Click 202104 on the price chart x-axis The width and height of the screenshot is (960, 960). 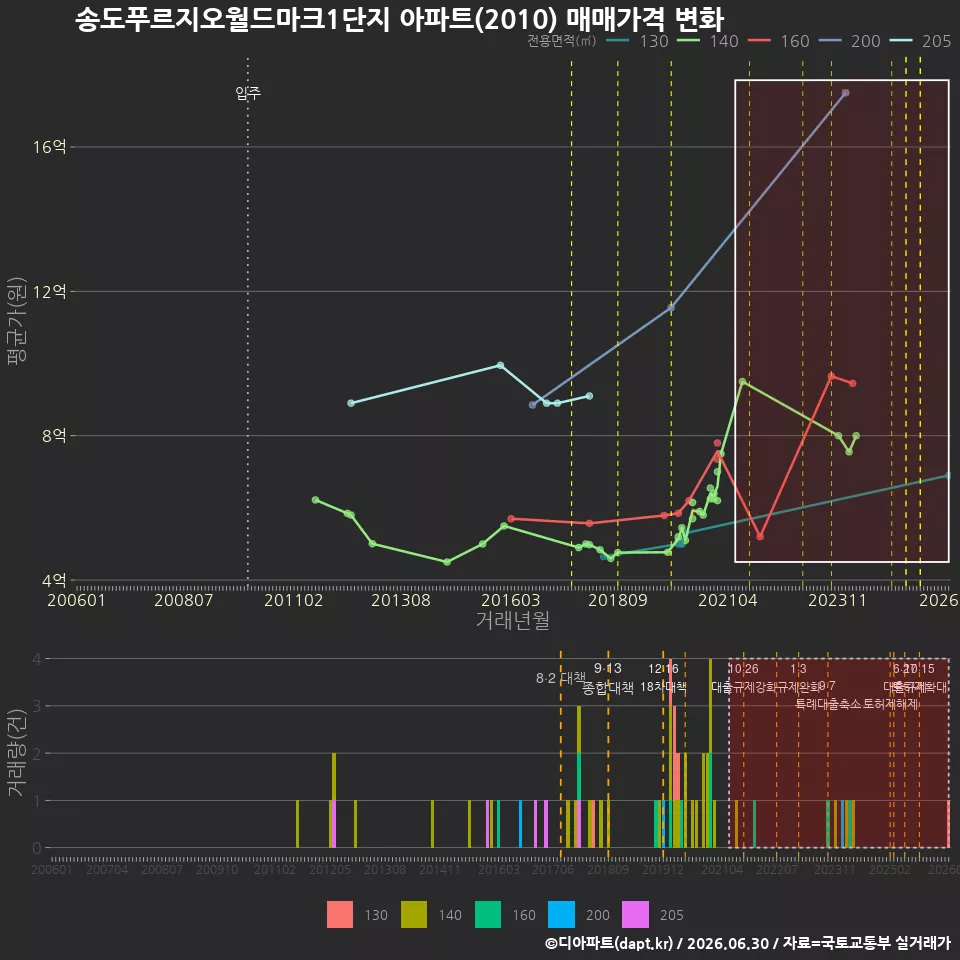click(x=728, y=600)
